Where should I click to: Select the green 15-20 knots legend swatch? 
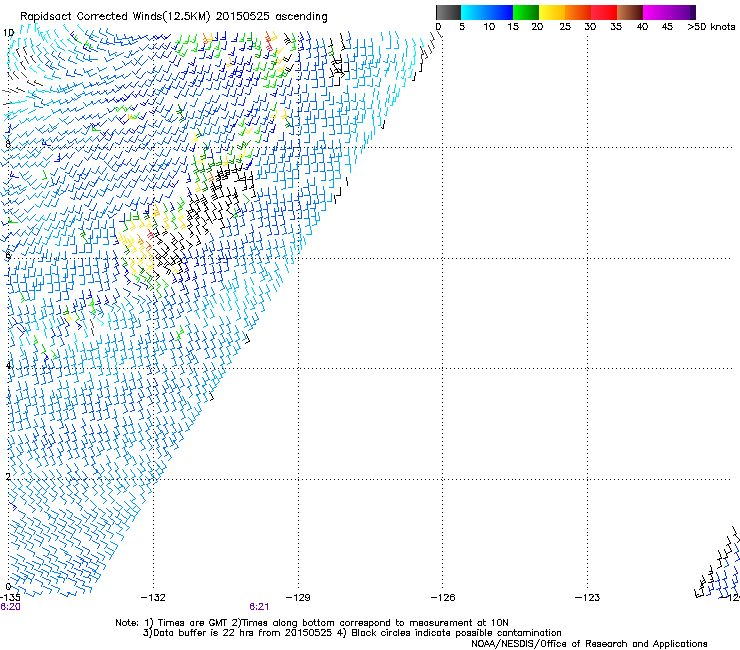click(526, 12)
